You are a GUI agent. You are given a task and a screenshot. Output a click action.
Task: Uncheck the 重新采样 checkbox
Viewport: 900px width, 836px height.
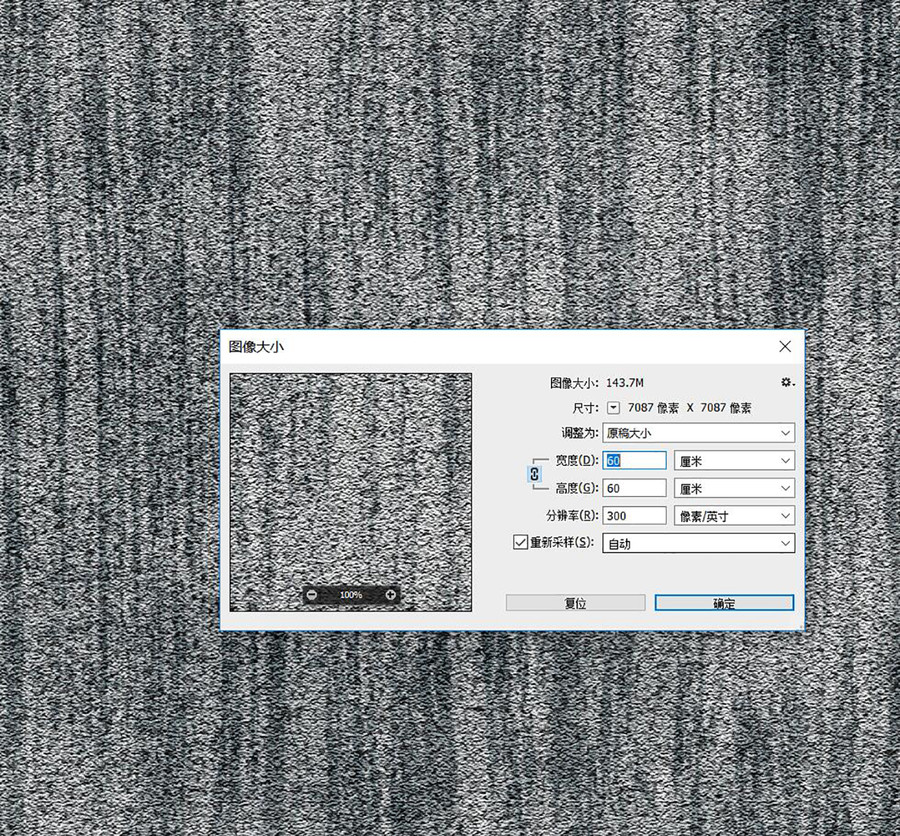coord(520,542)
